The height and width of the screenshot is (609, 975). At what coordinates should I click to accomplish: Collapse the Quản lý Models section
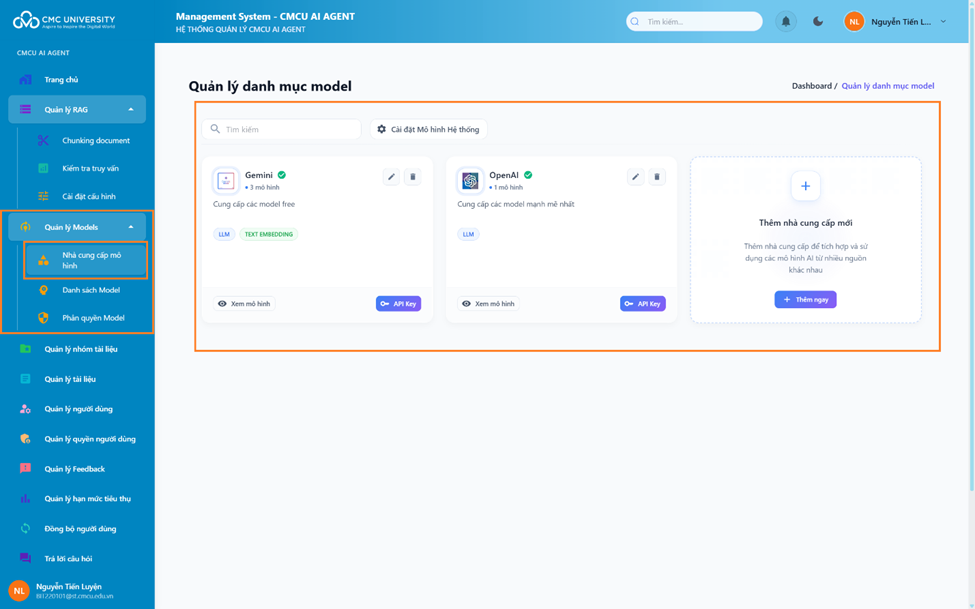tap(131, 227)
